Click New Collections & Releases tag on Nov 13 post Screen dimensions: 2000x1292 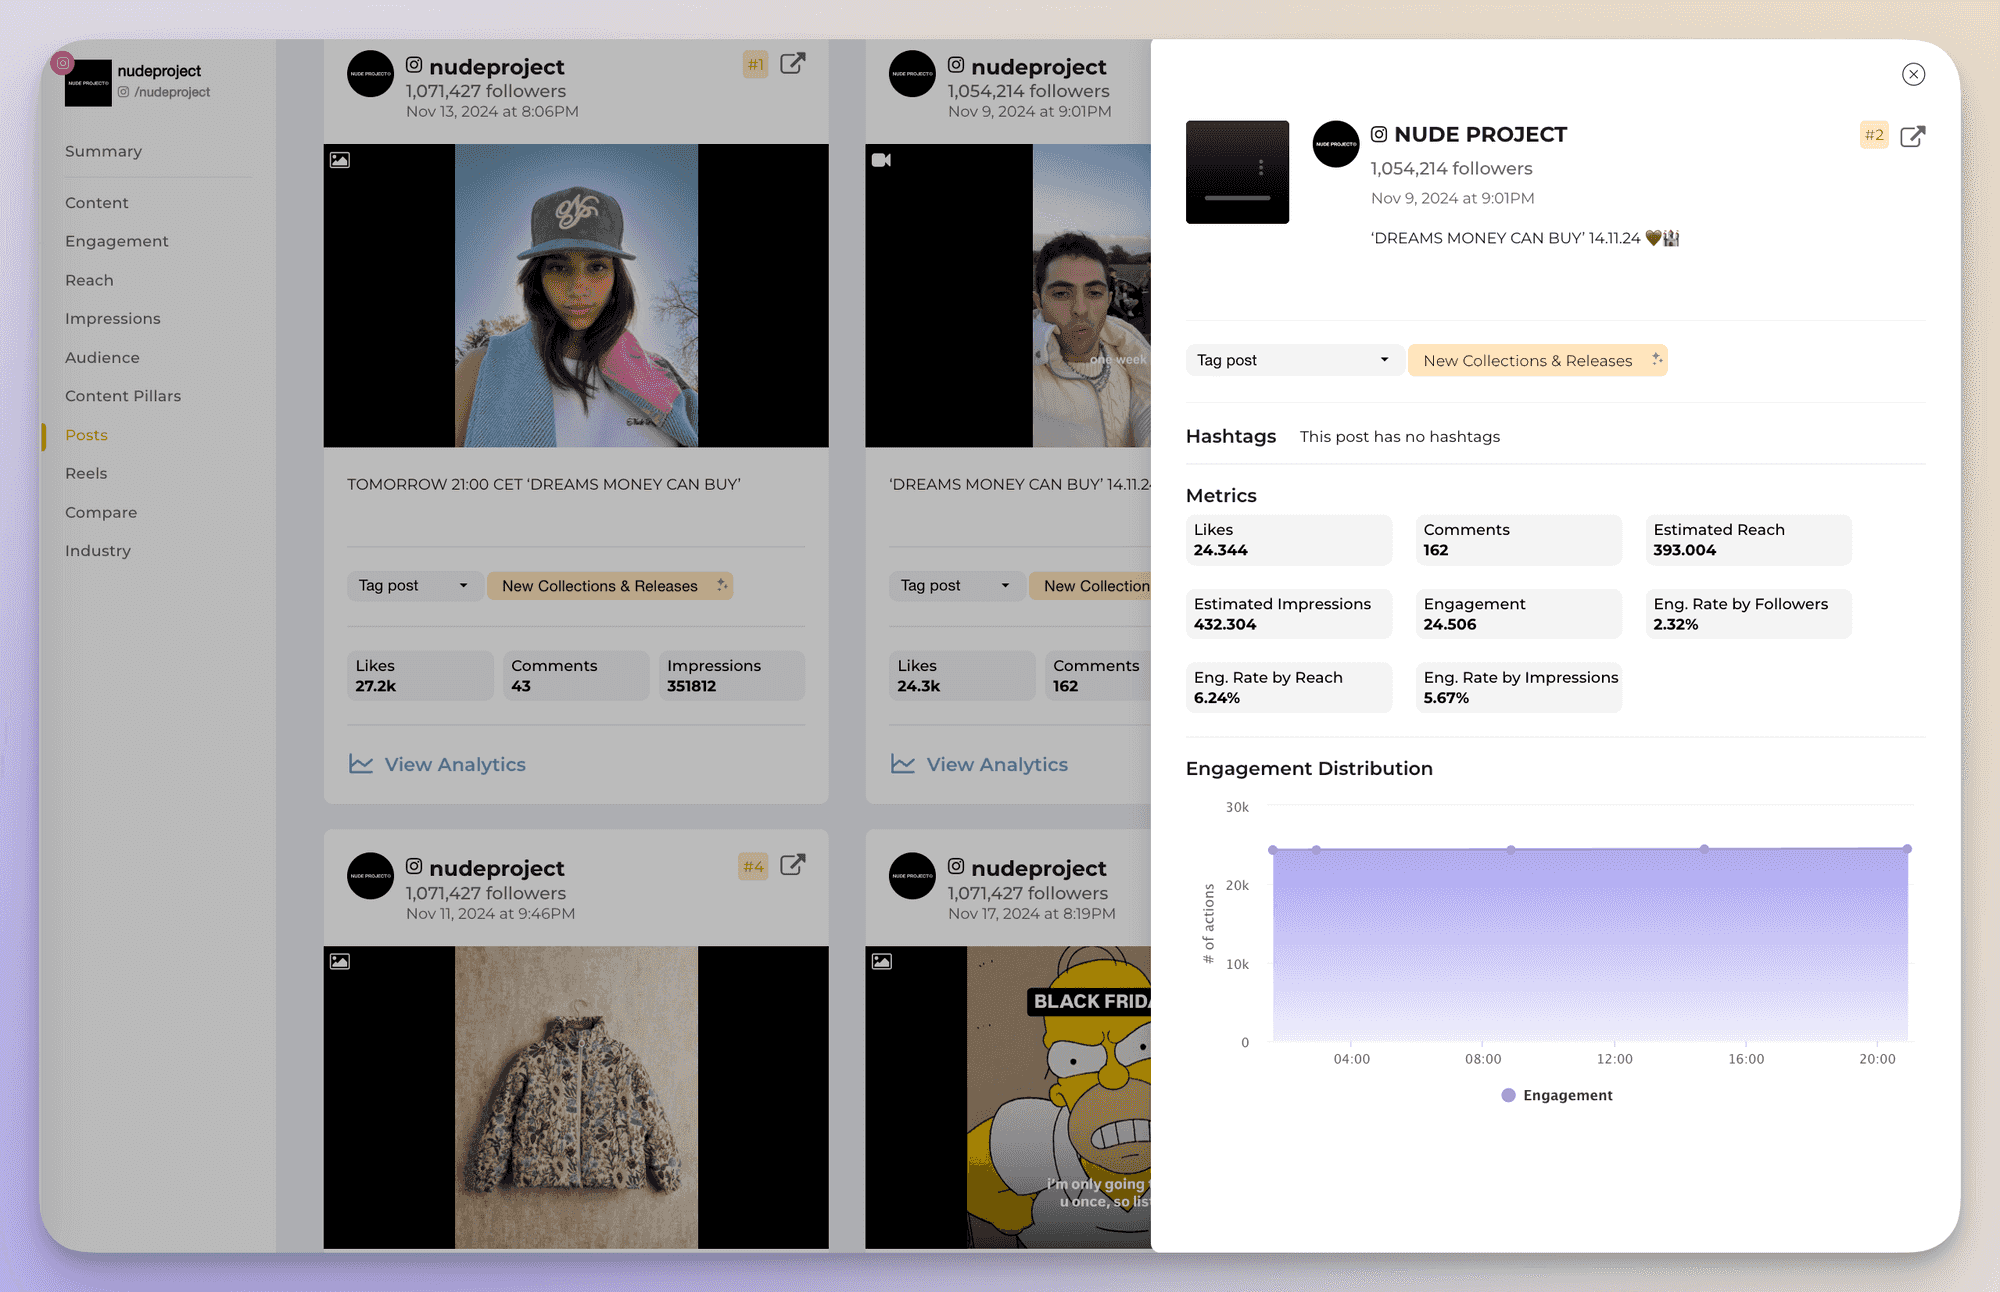pos(609,586)
